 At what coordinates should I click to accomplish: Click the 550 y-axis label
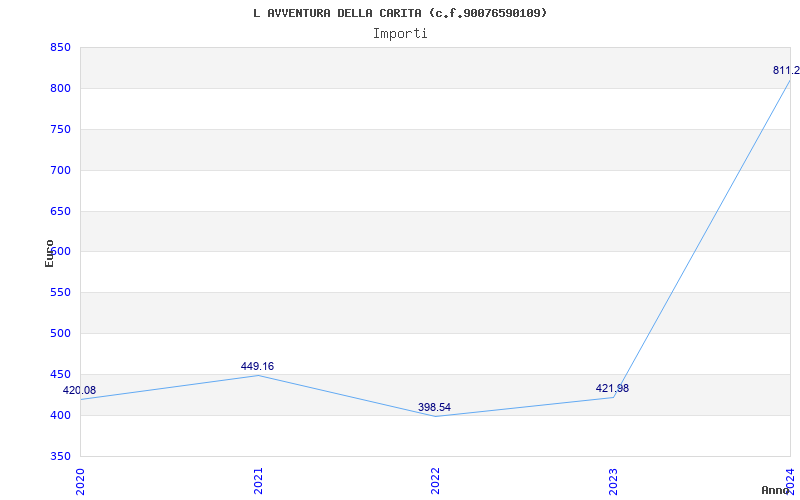click(60, 292)
